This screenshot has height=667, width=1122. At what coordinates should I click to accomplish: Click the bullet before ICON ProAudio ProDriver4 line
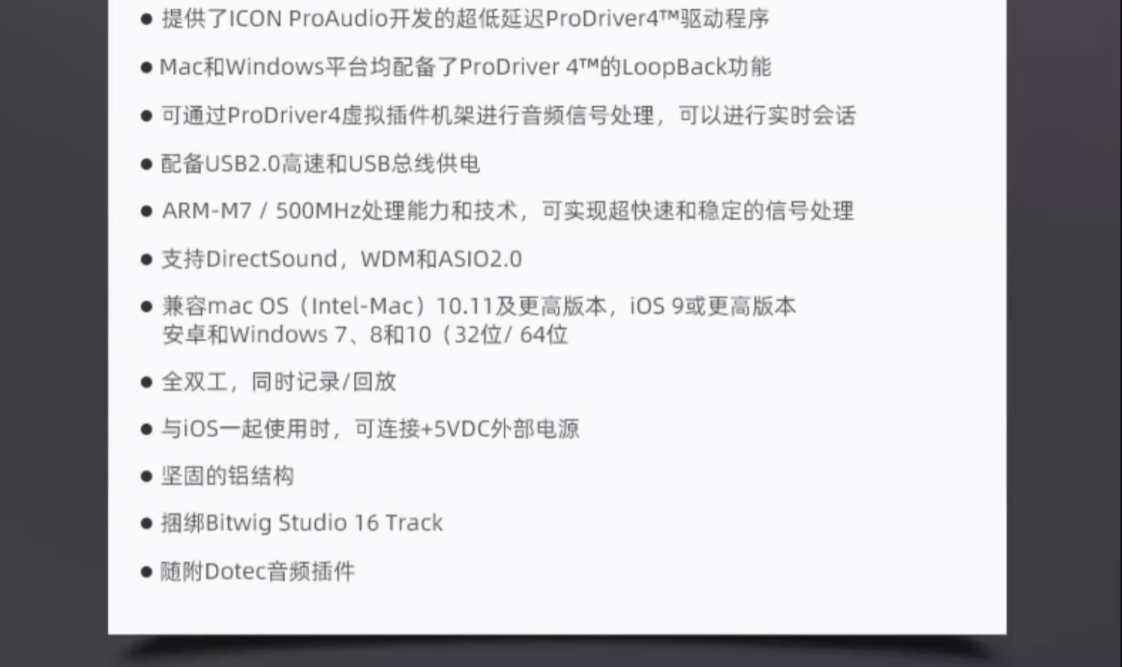pyautogui.click(x=147, y=19)
